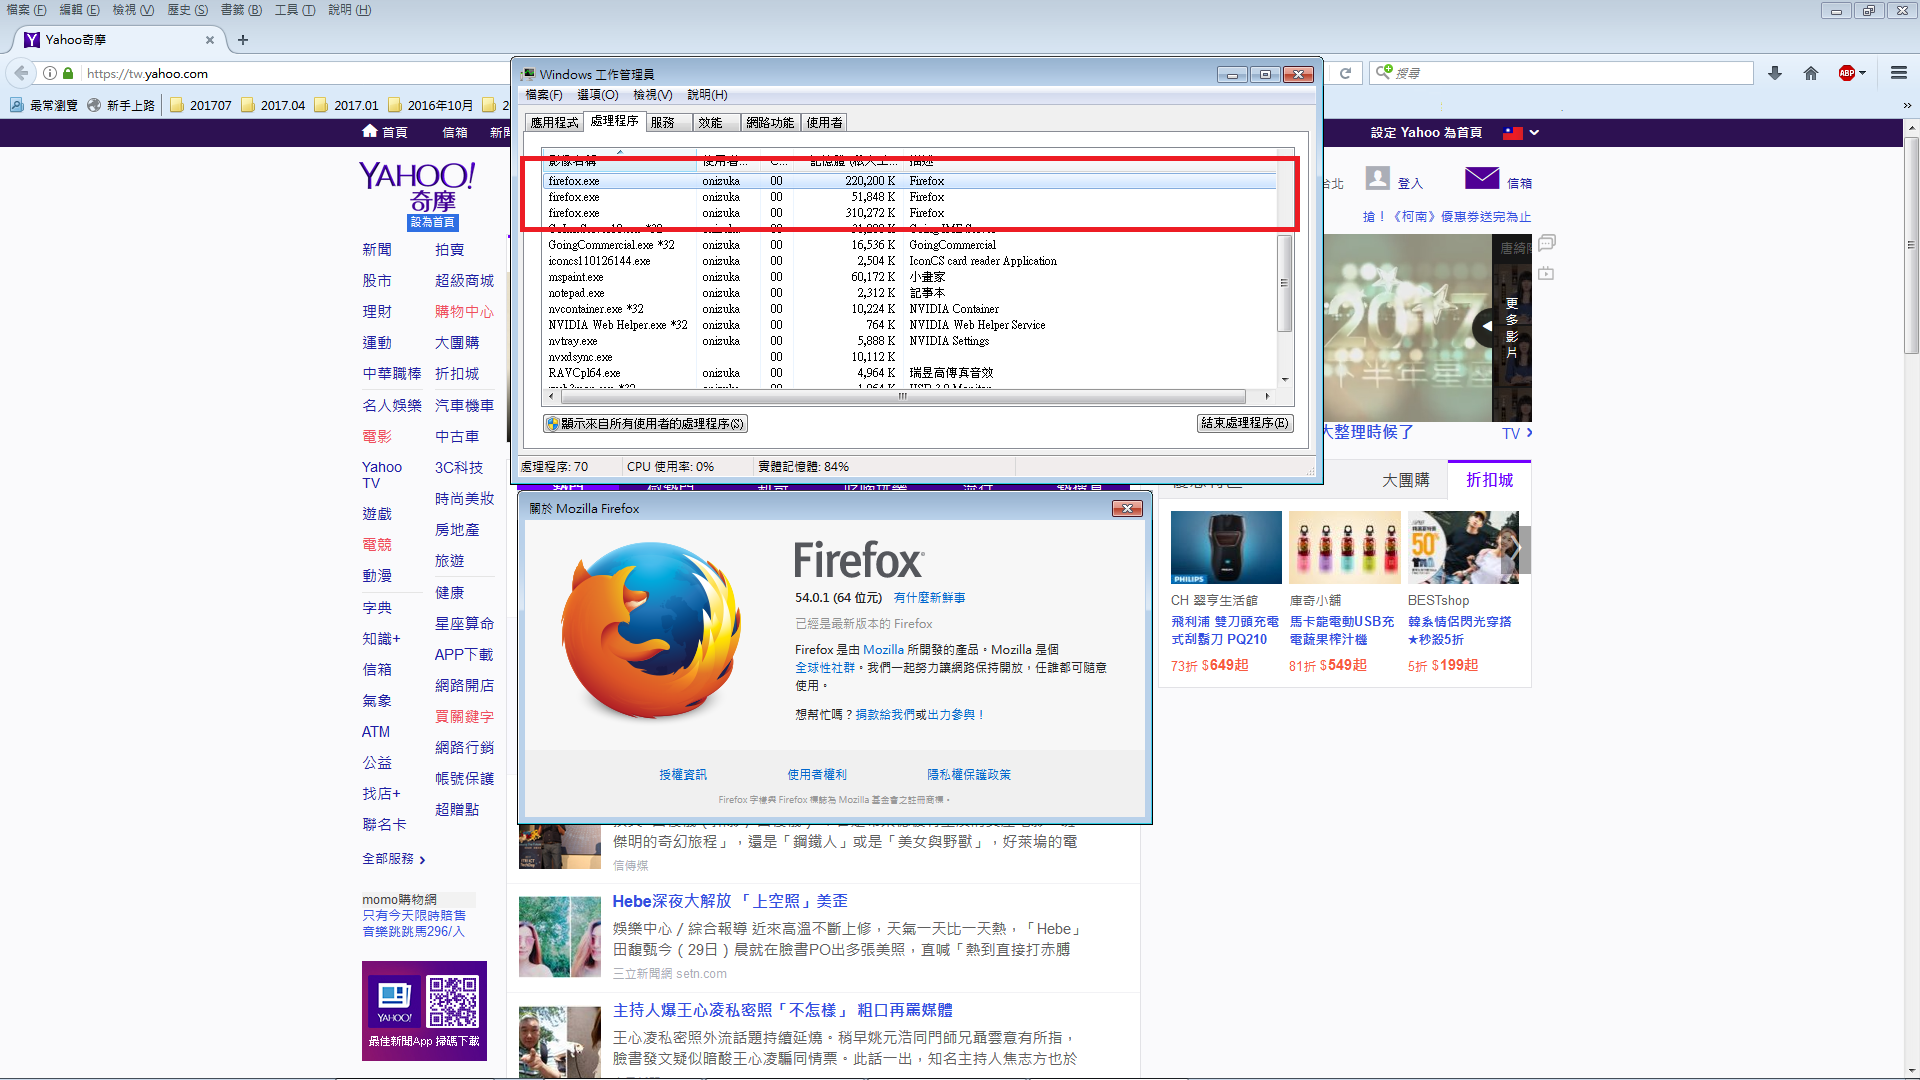The width and height of the screenshot is (1920, 1080).
Task: Open Firefox 工具 menu
Action: pos(294,10)
